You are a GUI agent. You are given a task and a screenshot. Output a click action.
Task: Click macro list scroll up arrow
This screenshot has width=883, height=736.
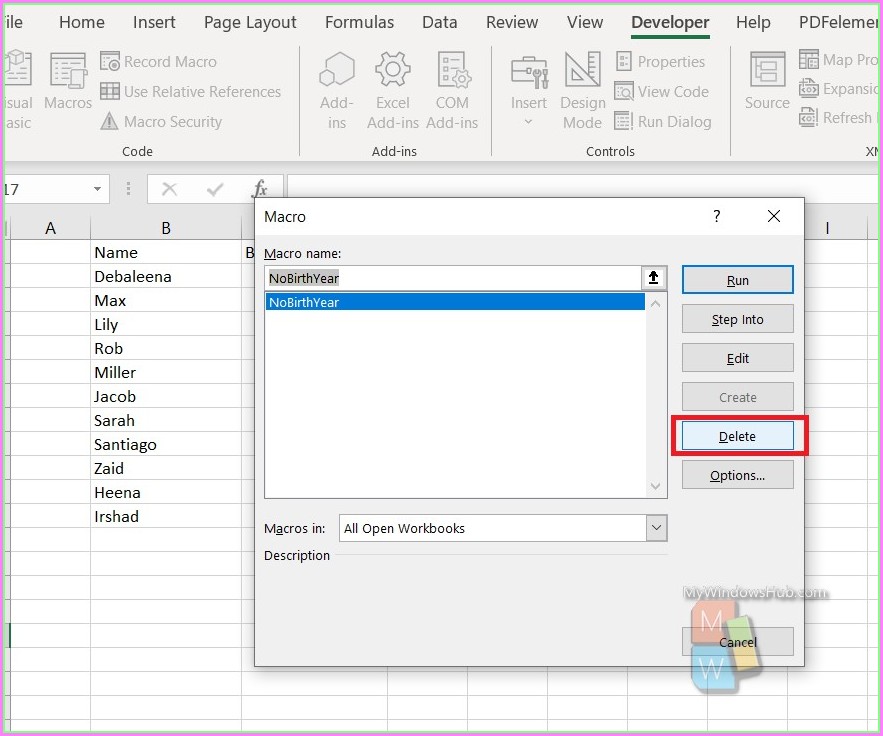655,304
